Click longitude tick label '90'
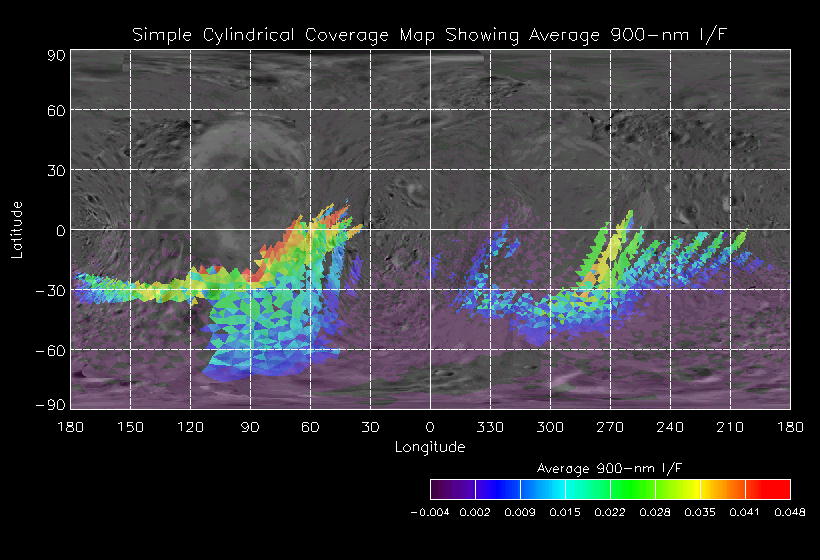 click(x=250, y=427)
